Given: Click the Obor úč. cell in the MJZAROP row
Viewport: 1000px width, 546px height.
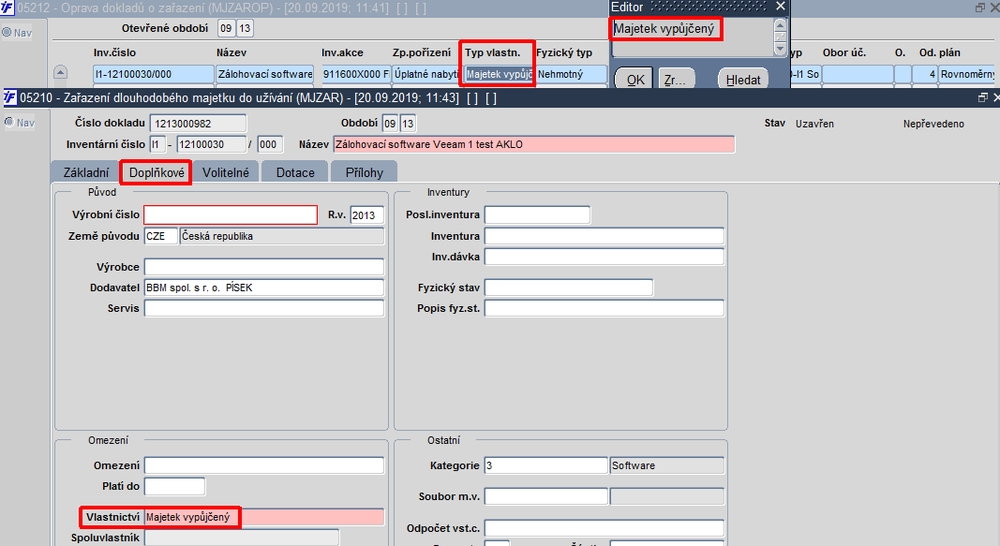Looking at the screenshot, I should coord(857,74).
